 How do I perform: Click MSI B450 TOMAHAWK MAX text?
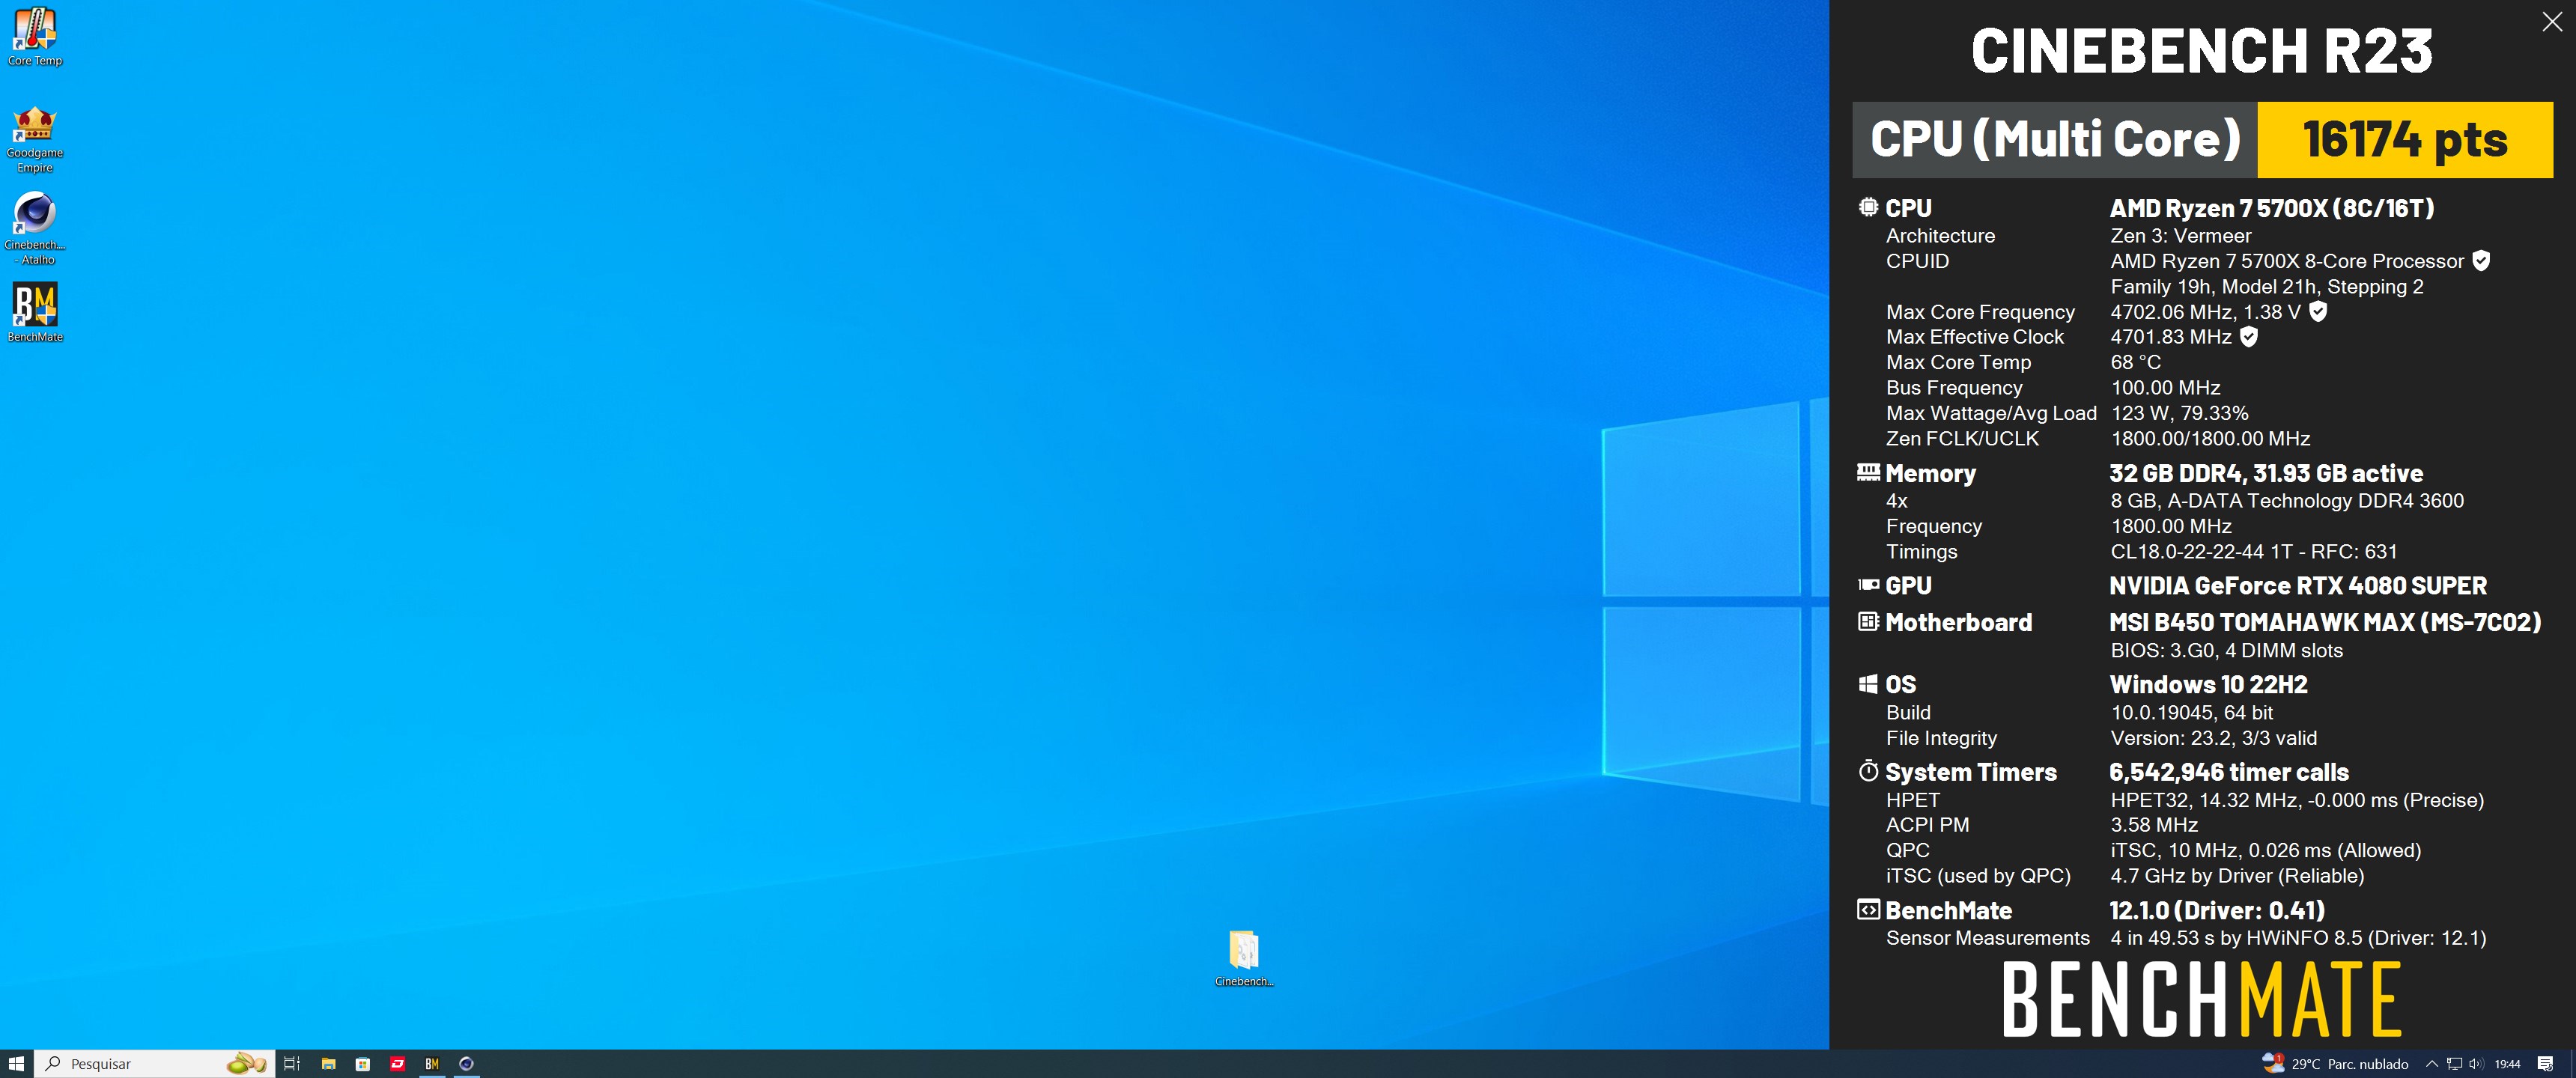point(2325,622)
